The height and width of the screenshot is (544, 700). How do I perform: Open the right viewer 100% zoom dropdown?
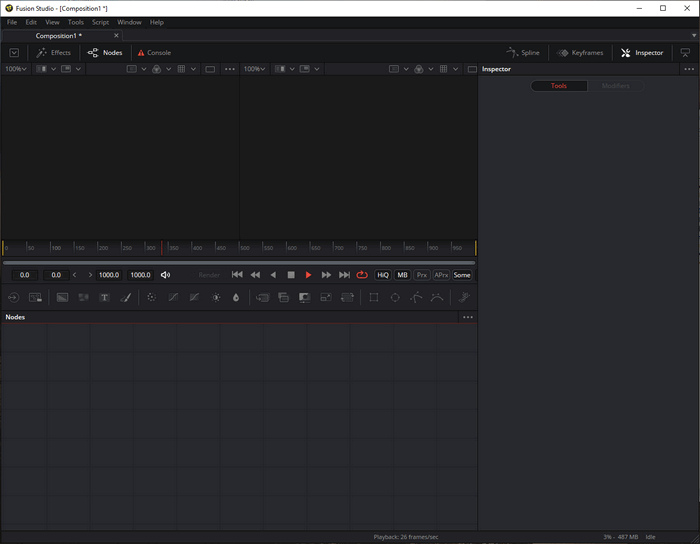254,69
